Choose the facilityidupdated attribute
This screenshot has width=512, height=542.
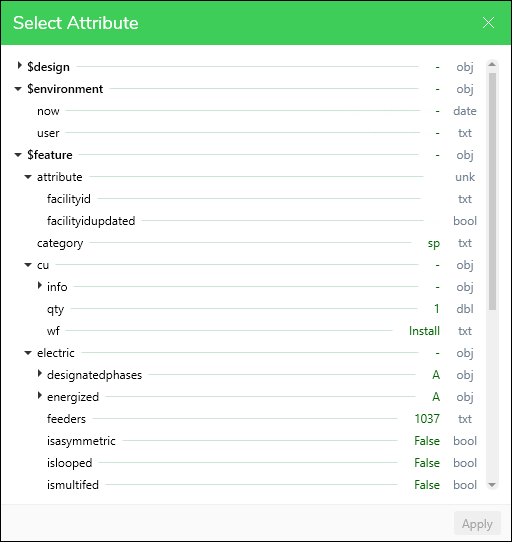pyautogui.click(x=261, y=221)
